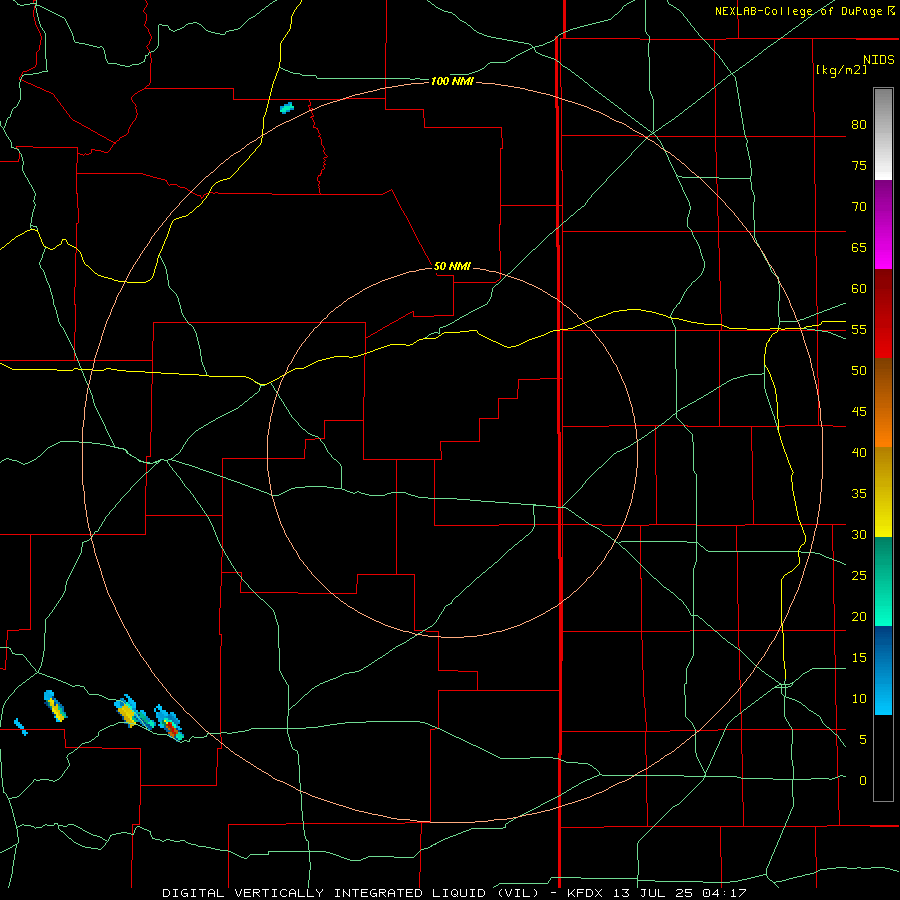Pick the gray-white segment of the color bar
Viewport: 900px width, 900px height.
click(x=883, y=134)
